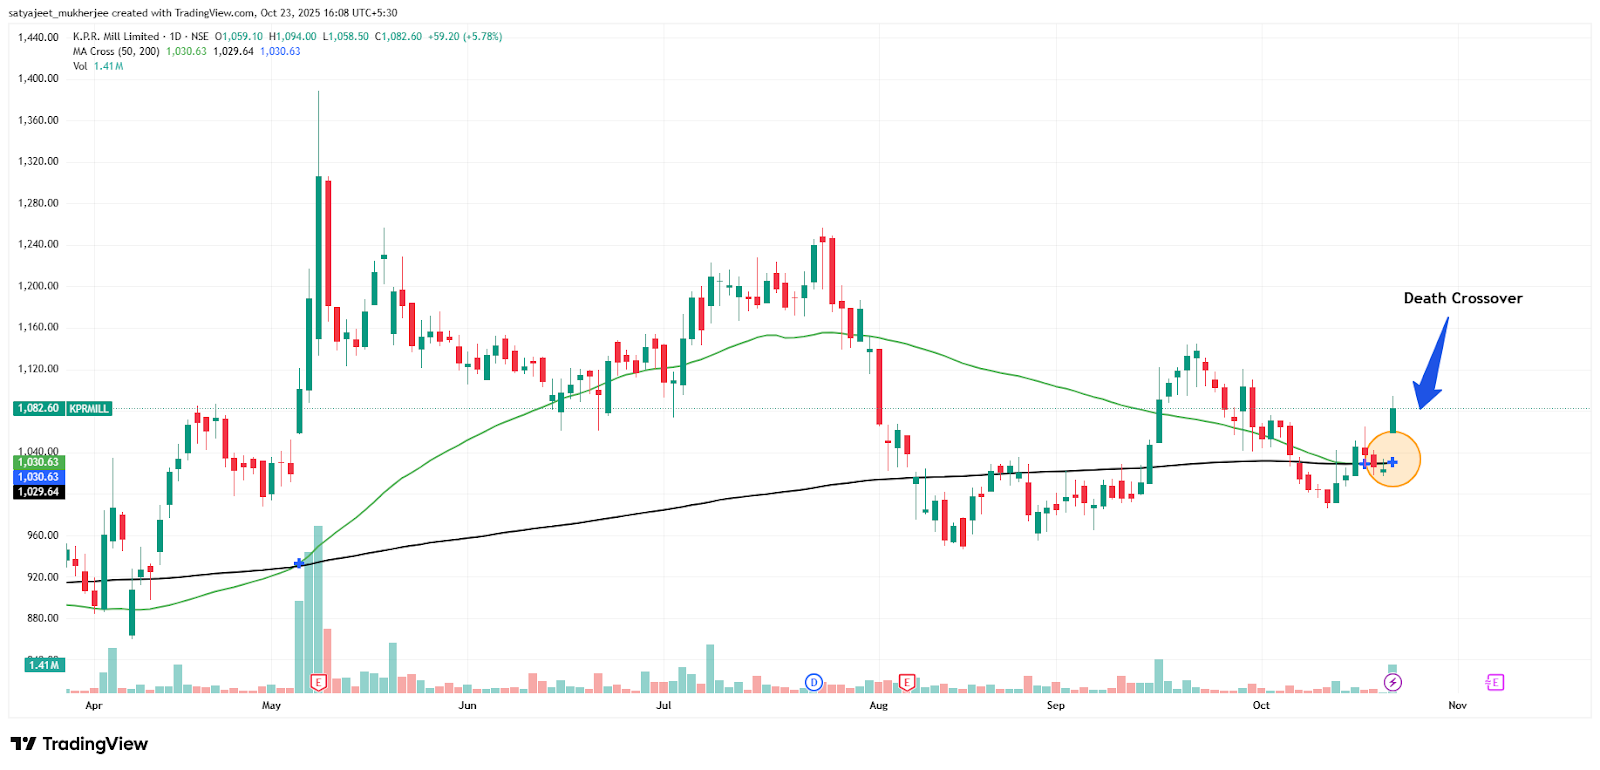Image resolution: width=1600 pixels, height=770 pixels.
Task: Select the Death Crossover text label
Action: pyautogui.click(x=1462, y=298)
